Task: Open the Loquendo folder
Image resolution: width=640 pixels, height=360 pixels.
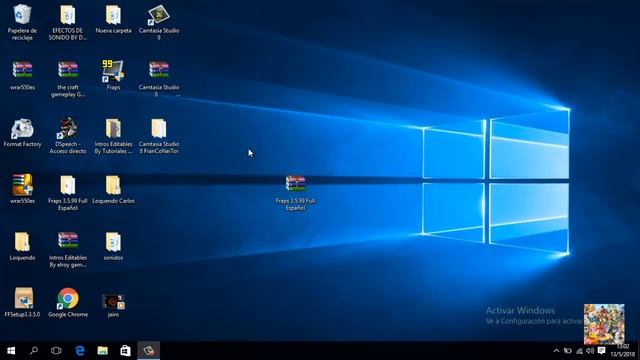Action: (x=22, y=246)
